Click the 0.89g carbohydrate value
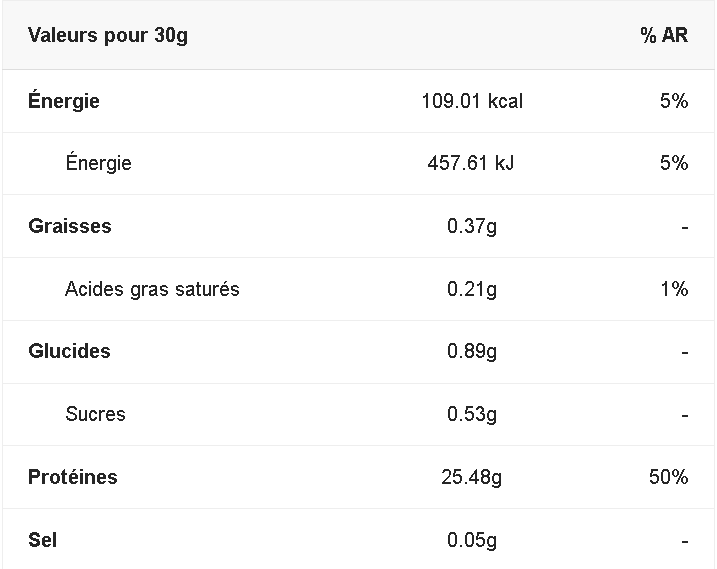The height and width of the screenshot is (569, 717). click(472, 351)
